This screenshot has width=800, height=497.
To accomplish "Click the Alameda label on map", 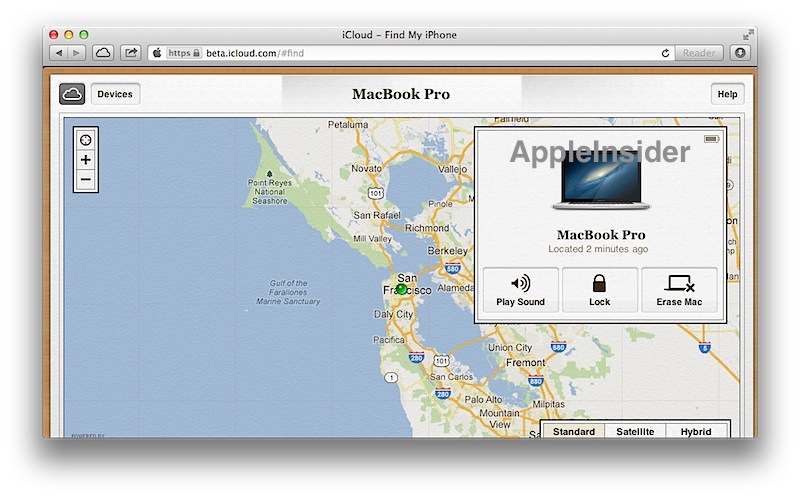I will pos(455,288).
